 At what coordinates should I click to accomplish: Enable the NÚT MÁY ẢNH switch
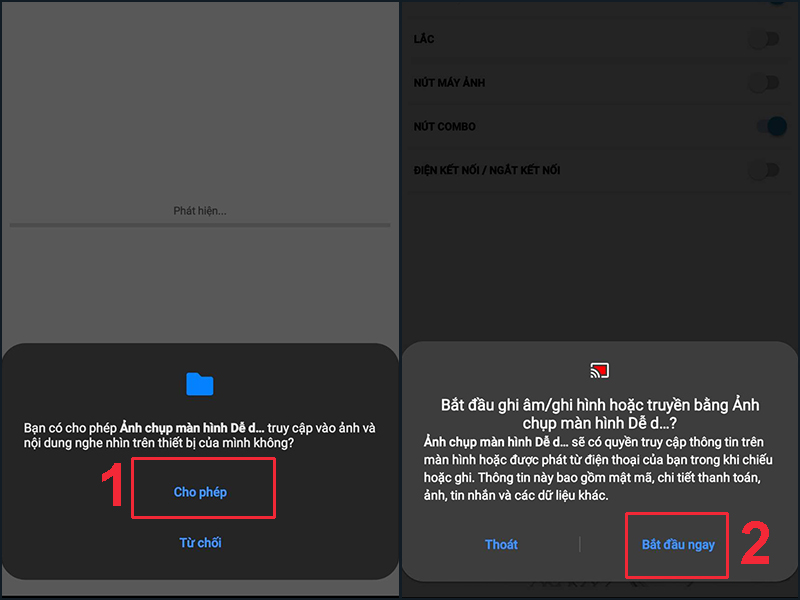tap(764, 83)
